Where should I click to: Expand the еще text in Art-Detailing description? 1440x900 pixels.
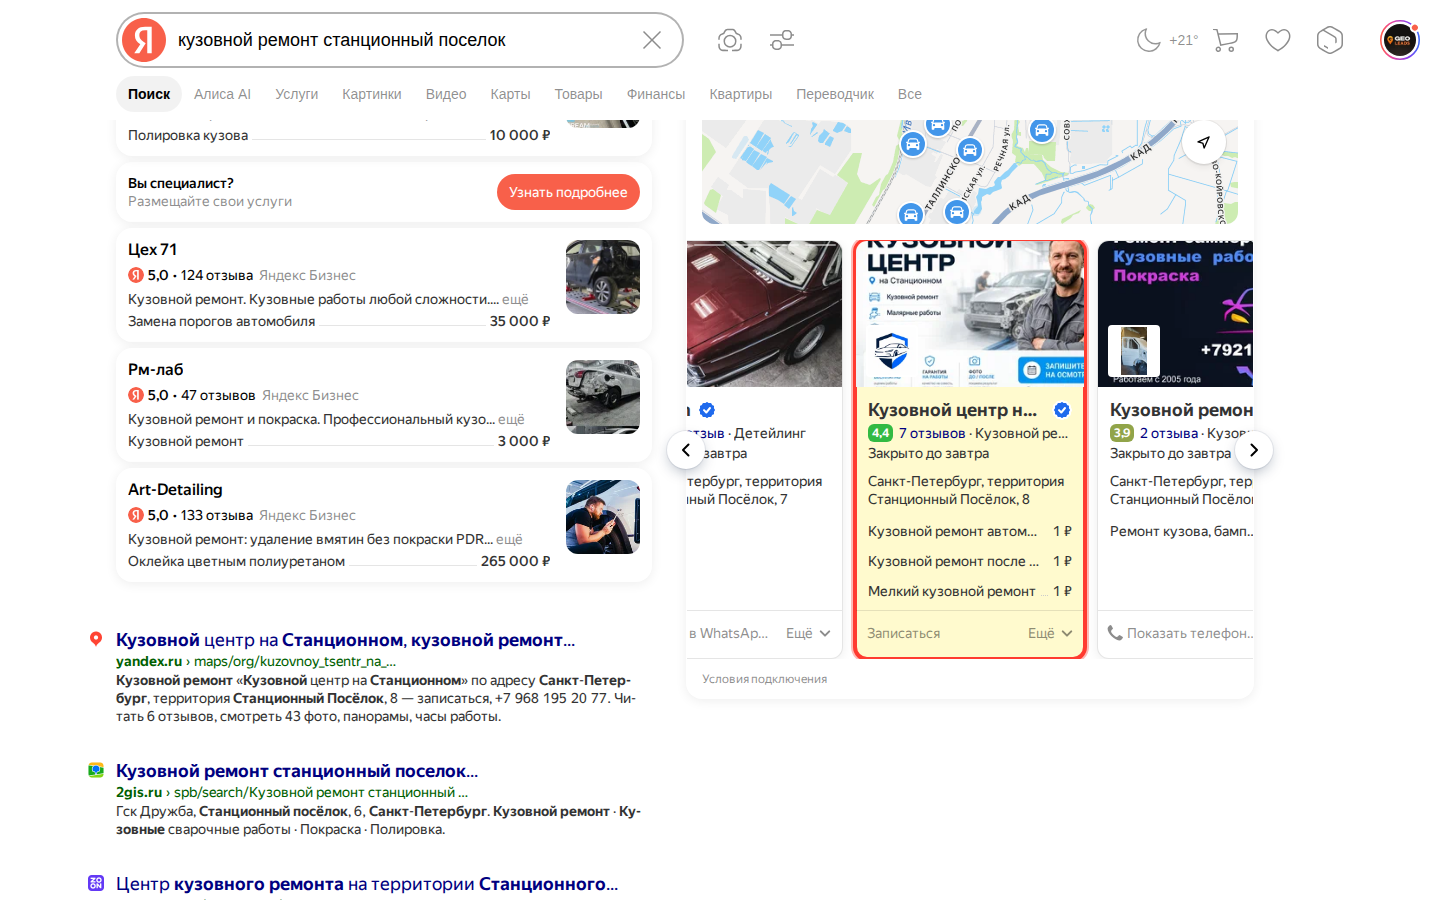[x=509, y=539]
